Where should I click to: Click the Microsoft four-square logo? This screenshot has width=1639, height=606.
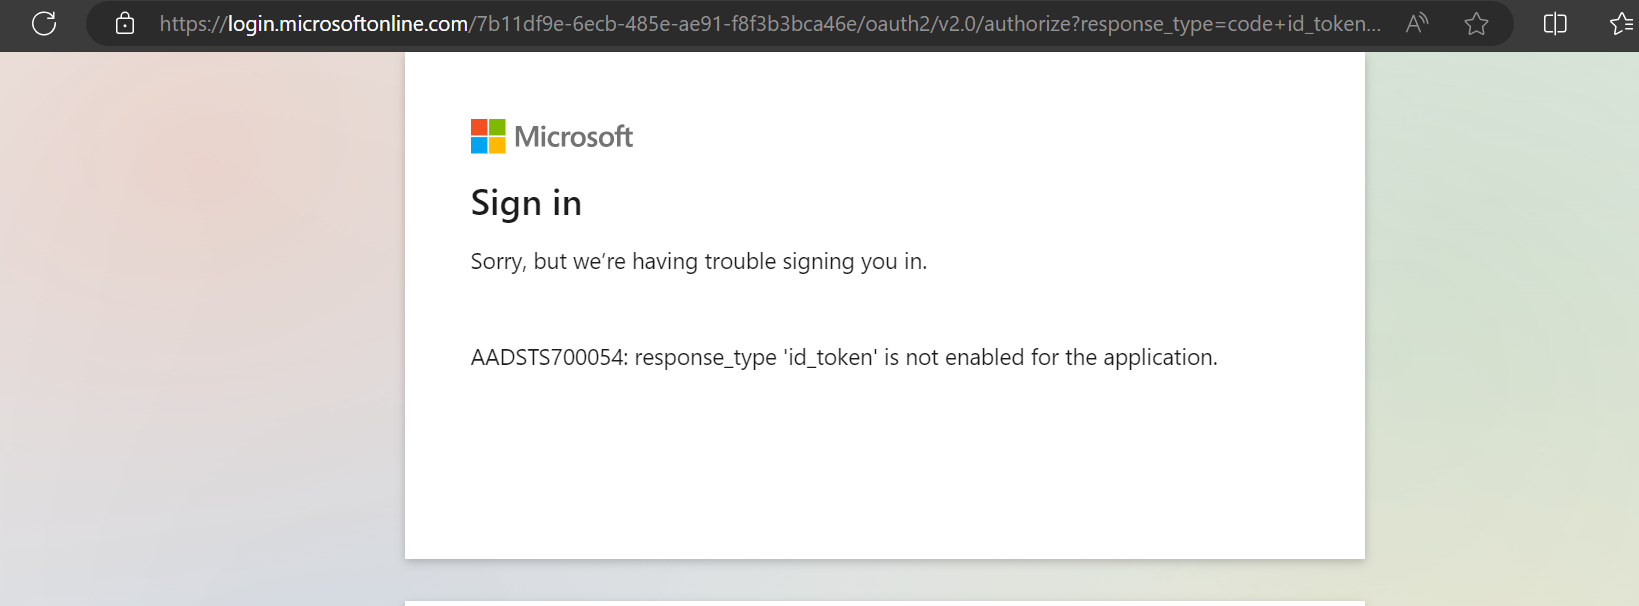pyautogui.click(x=486, y=135)
